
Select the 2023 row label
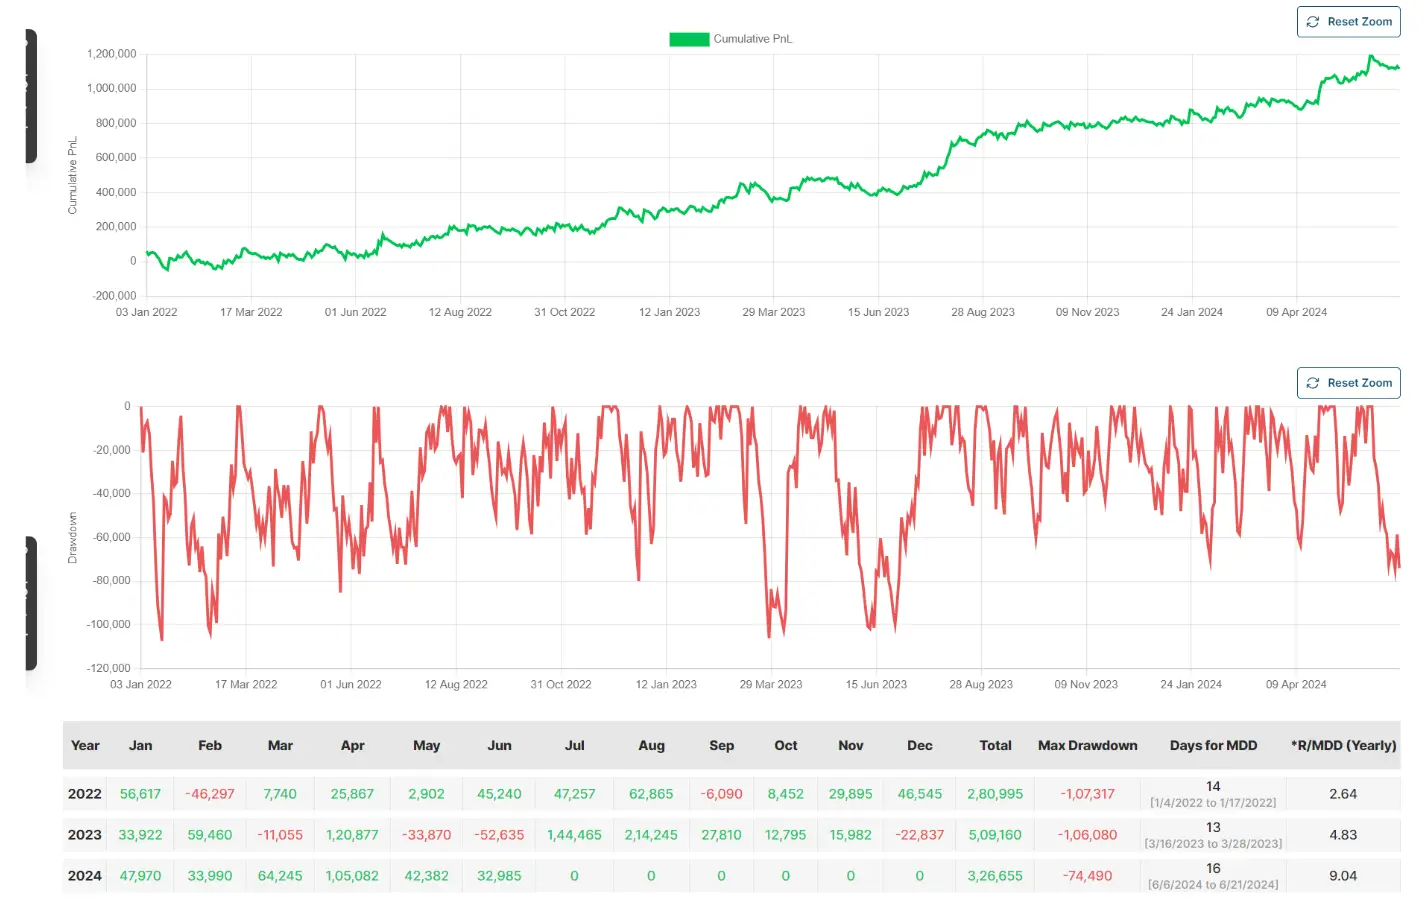tap(85, 835)
